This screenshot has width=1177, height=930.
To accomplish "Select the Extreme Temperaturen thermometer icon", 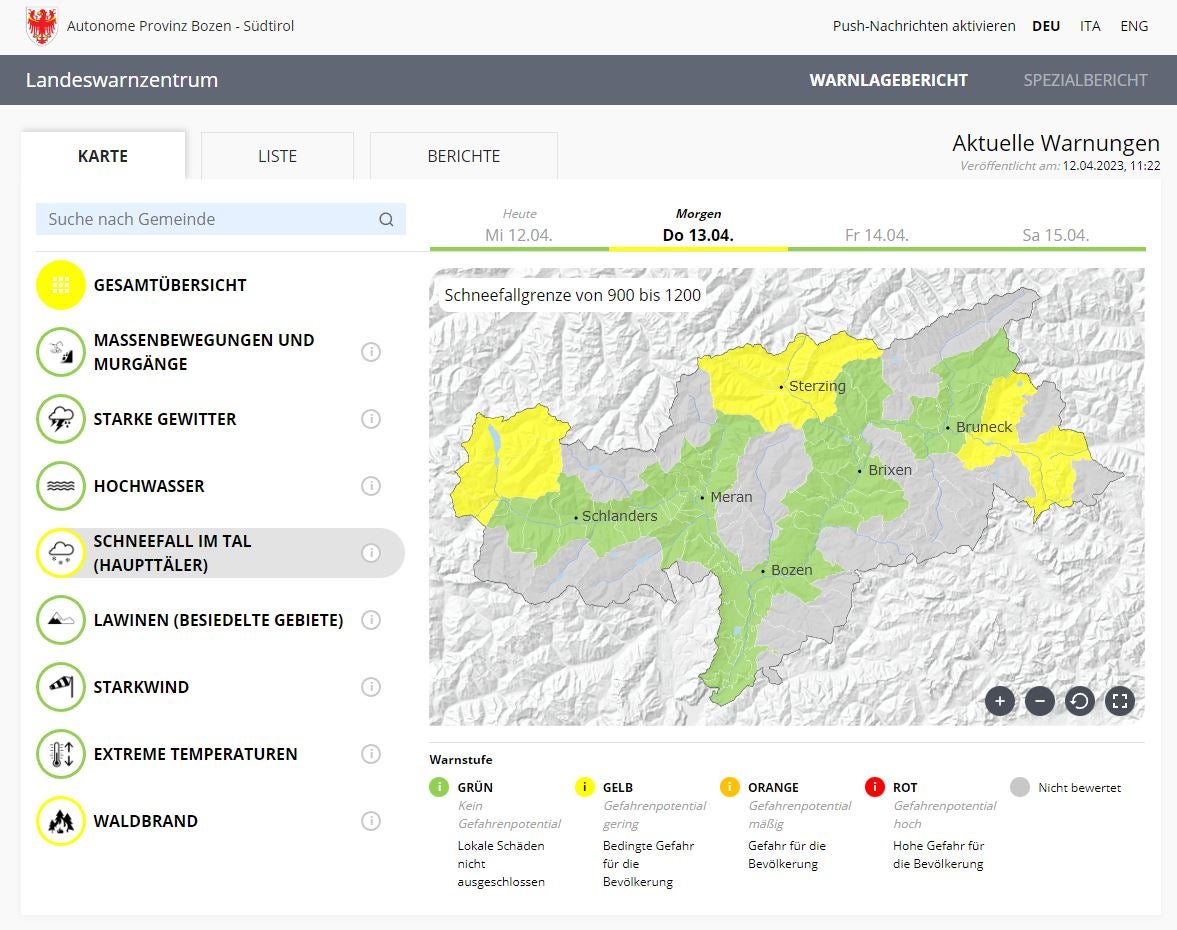I will pyautogui.click(x=61, y=754).
